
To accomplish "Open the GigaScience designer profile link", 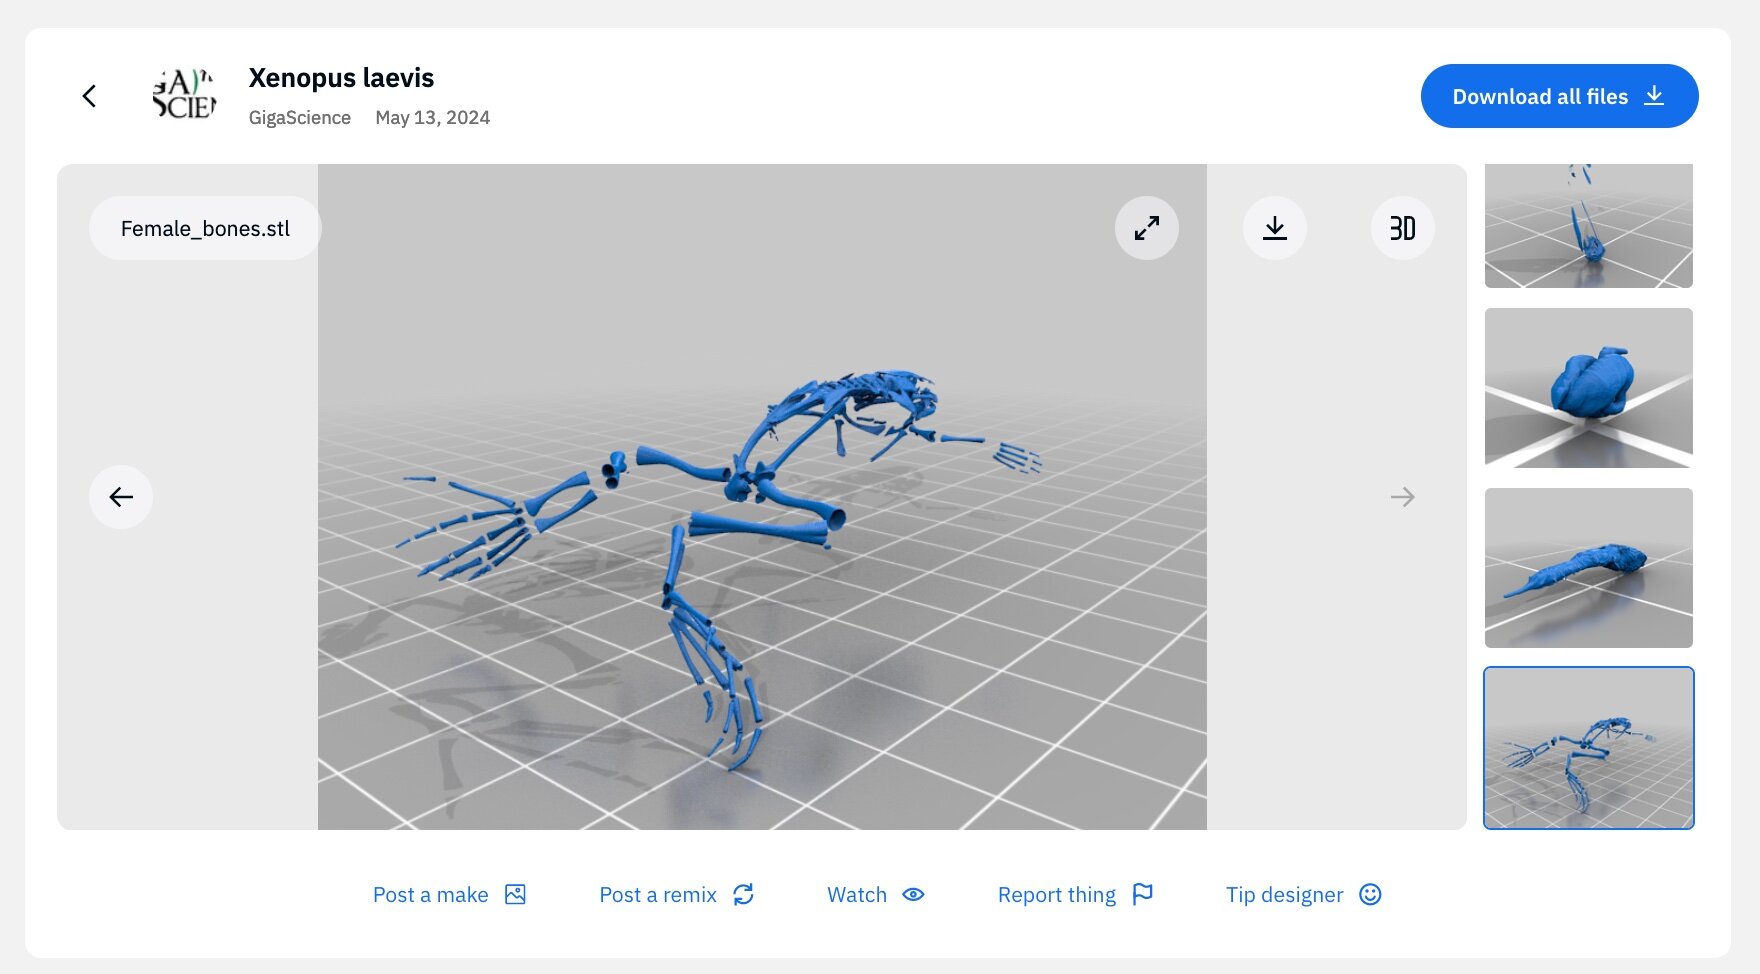I will pyautogui.click(x=299, y=117).
